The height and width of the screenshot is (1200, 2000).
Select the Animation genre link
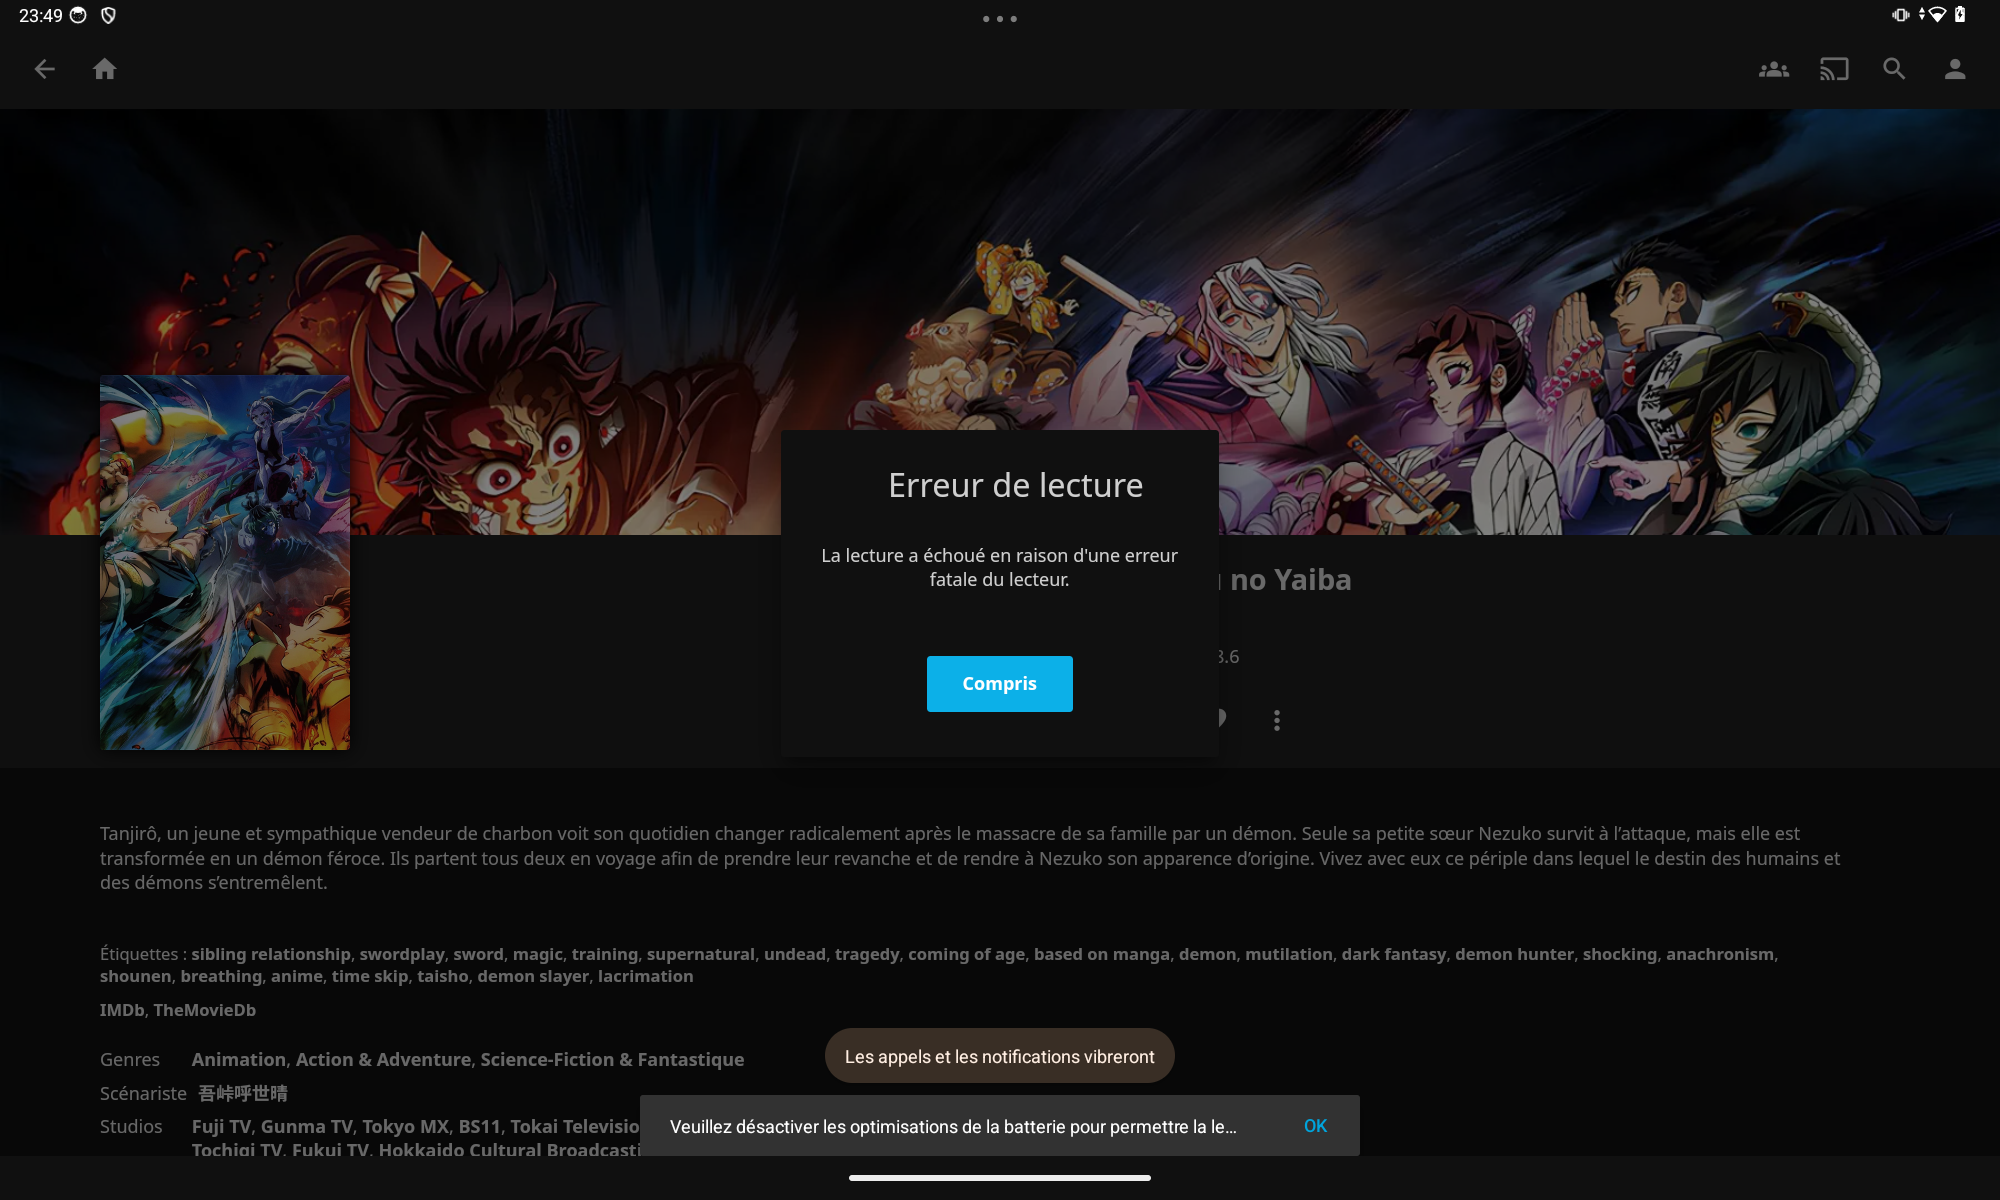(238, 1059)
